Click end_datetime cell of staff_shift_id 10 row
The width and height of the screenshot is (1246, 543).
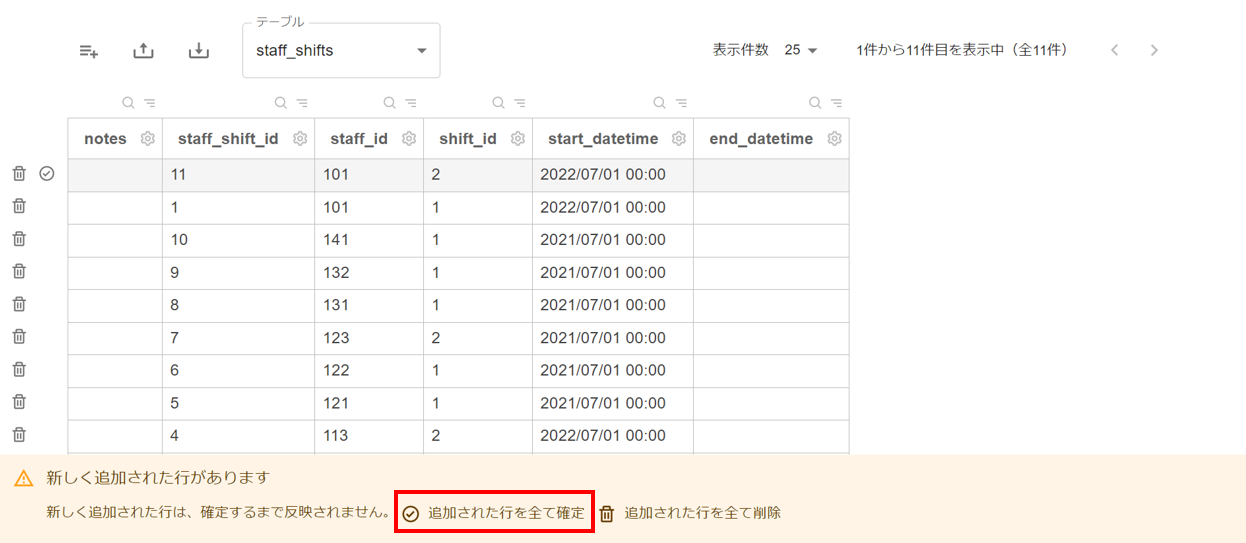771,240
